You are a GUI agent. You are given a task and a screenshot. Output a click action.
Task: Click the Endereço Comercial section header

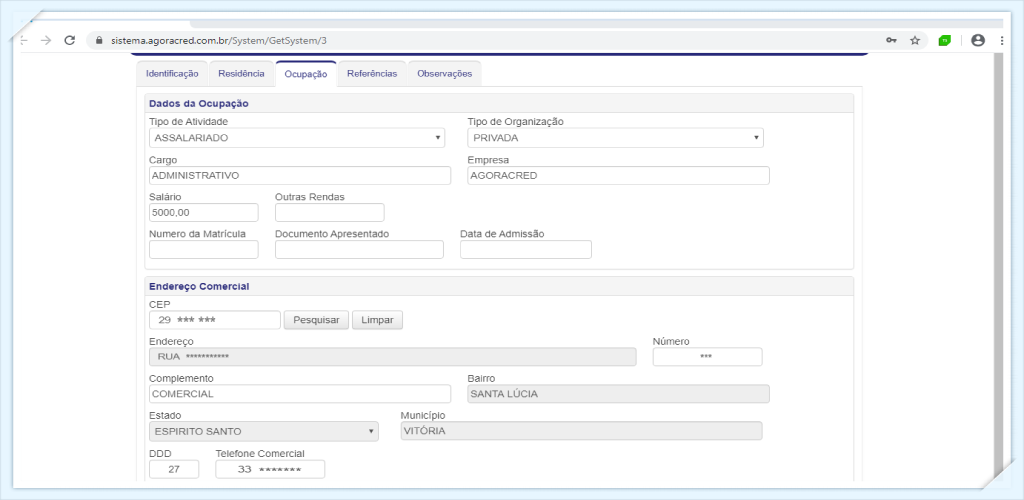(499, 286)
